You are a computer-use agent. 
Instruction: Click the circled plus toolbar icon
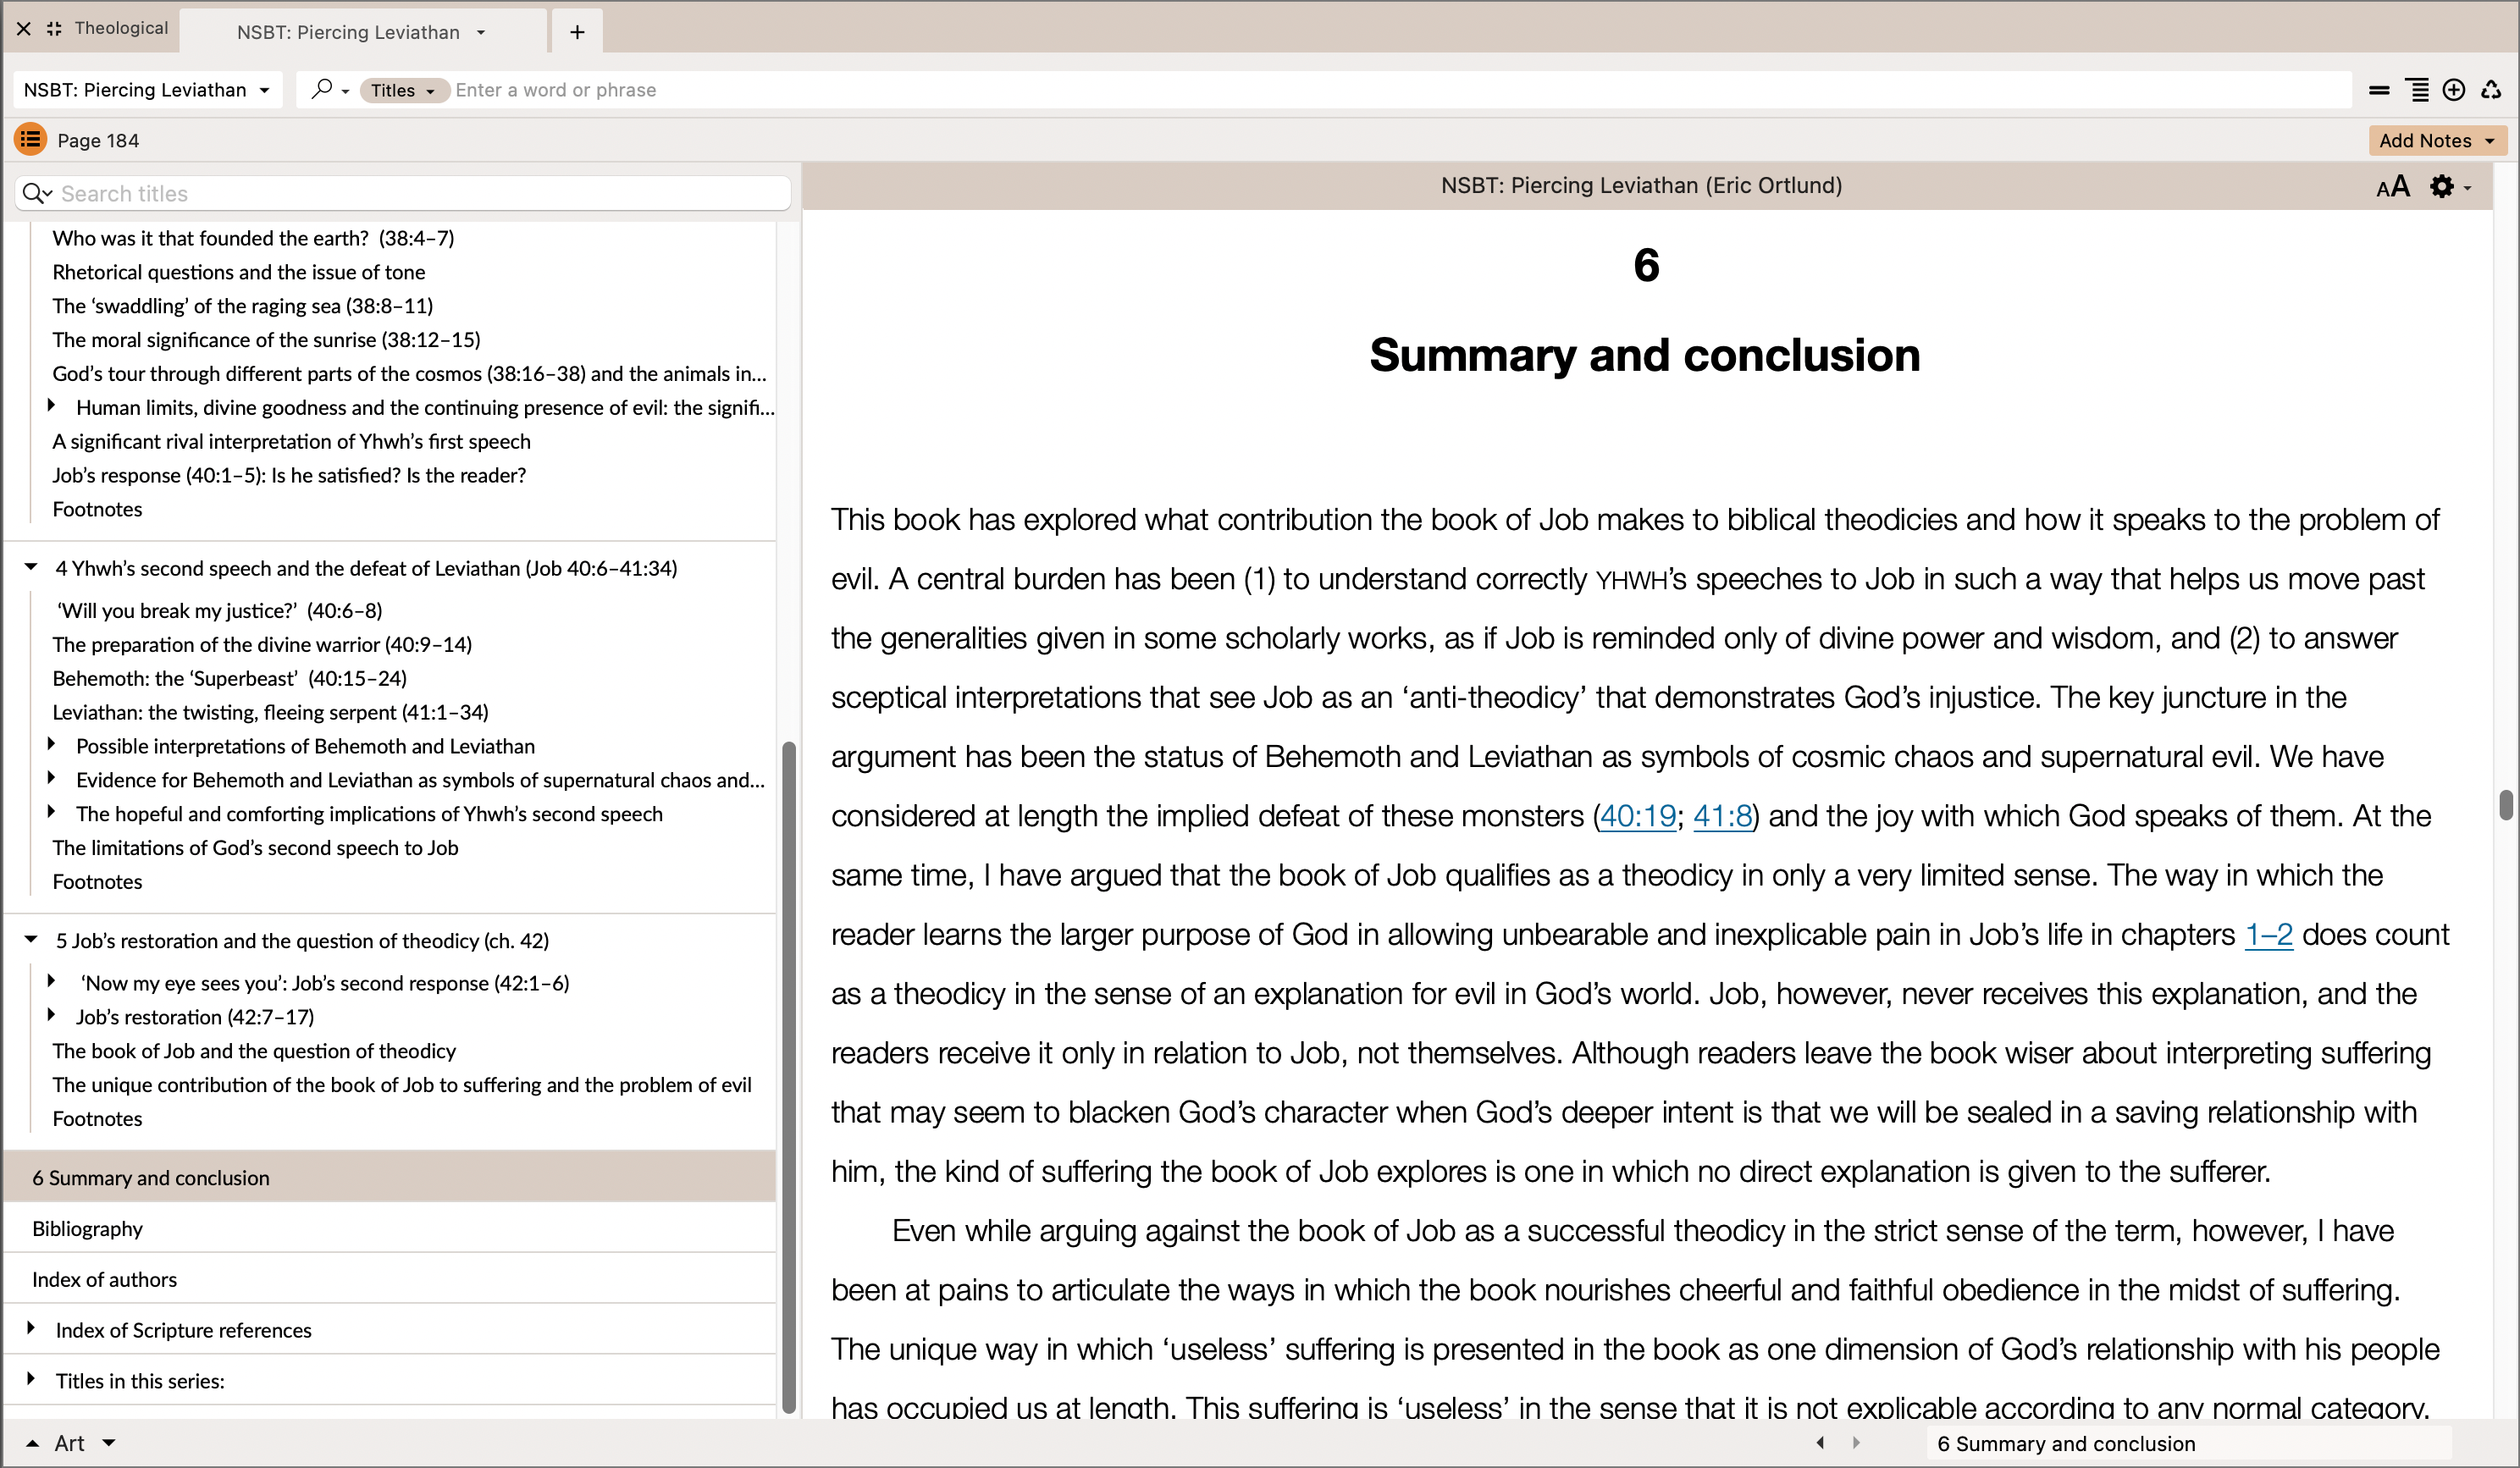[x=2453, y=90]
